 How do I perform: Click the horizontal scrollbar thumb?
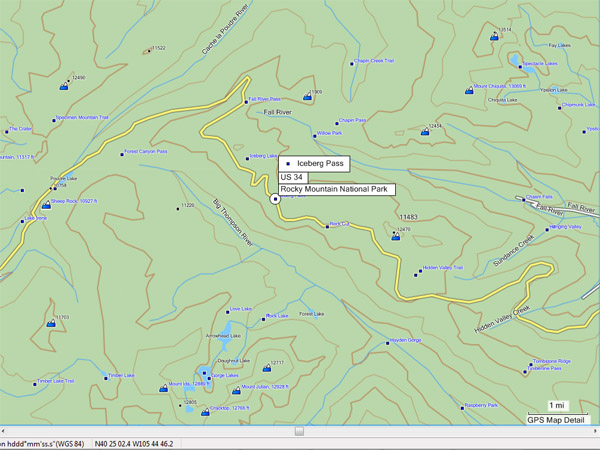299,431
